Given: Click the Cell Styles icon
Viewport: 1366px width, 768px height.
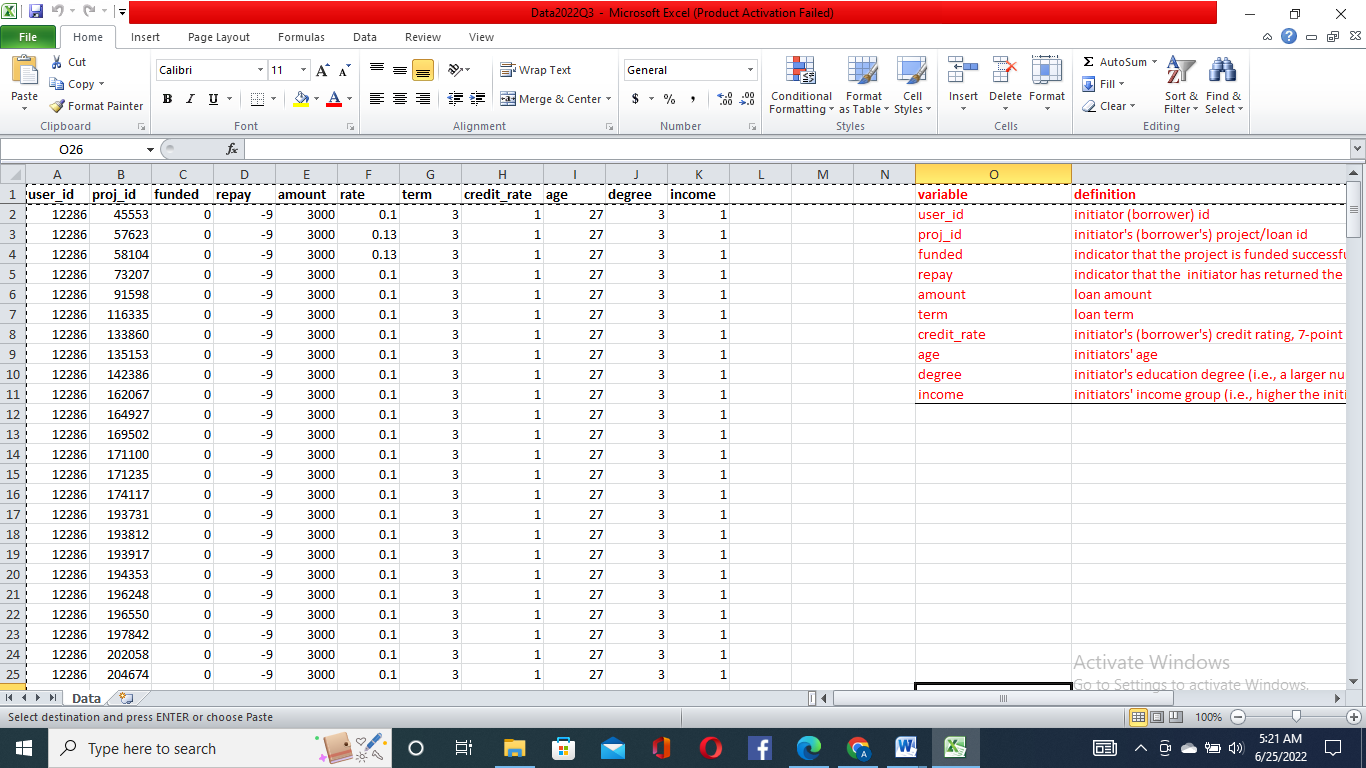Looking at the screenshot, I should pos(912,86).
